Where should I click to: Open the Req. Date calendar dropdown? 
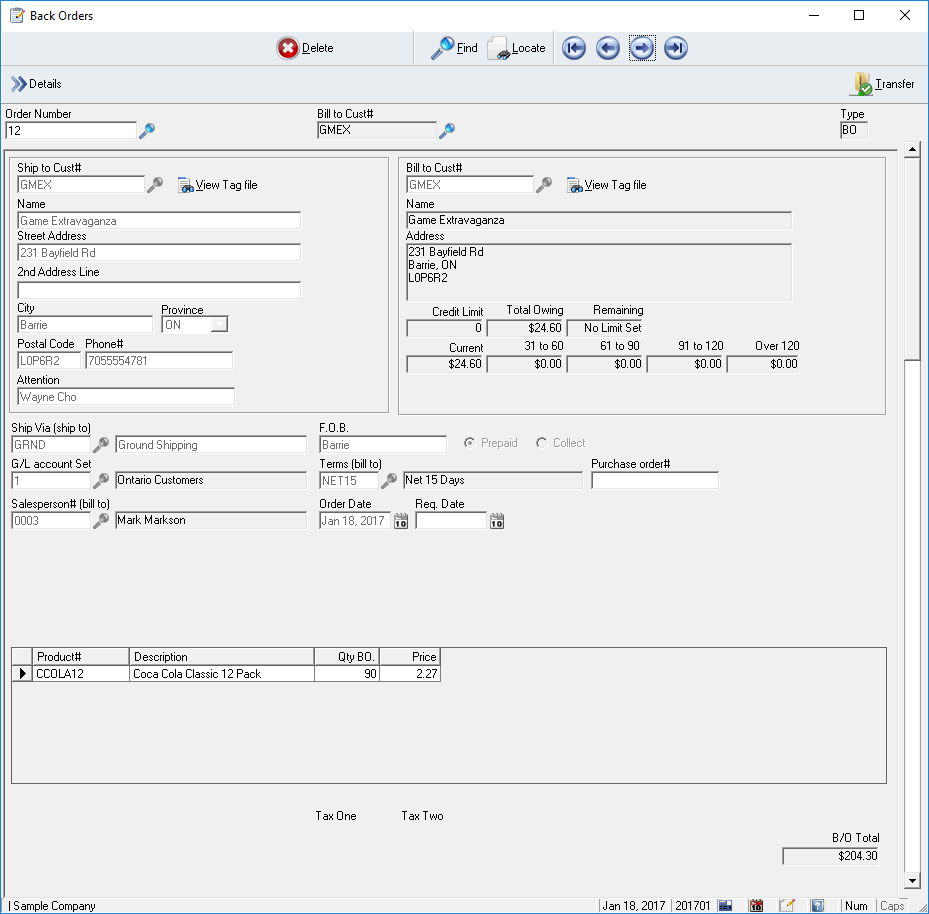click(497, 521)
